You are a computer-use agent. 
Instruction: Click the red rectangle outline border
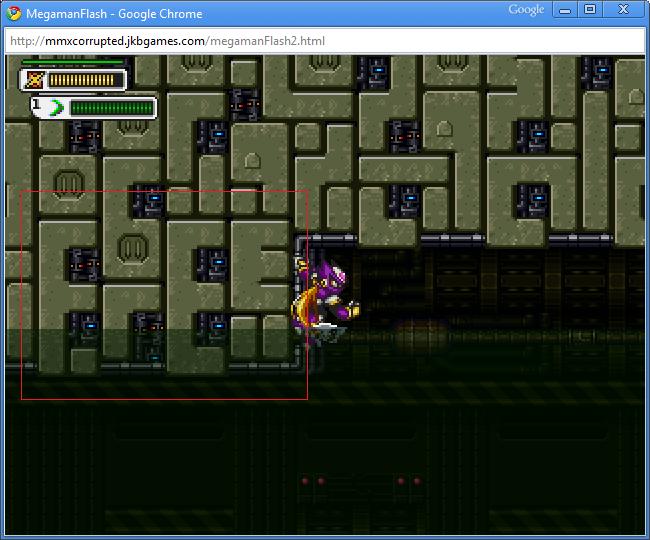click(164, 191)
